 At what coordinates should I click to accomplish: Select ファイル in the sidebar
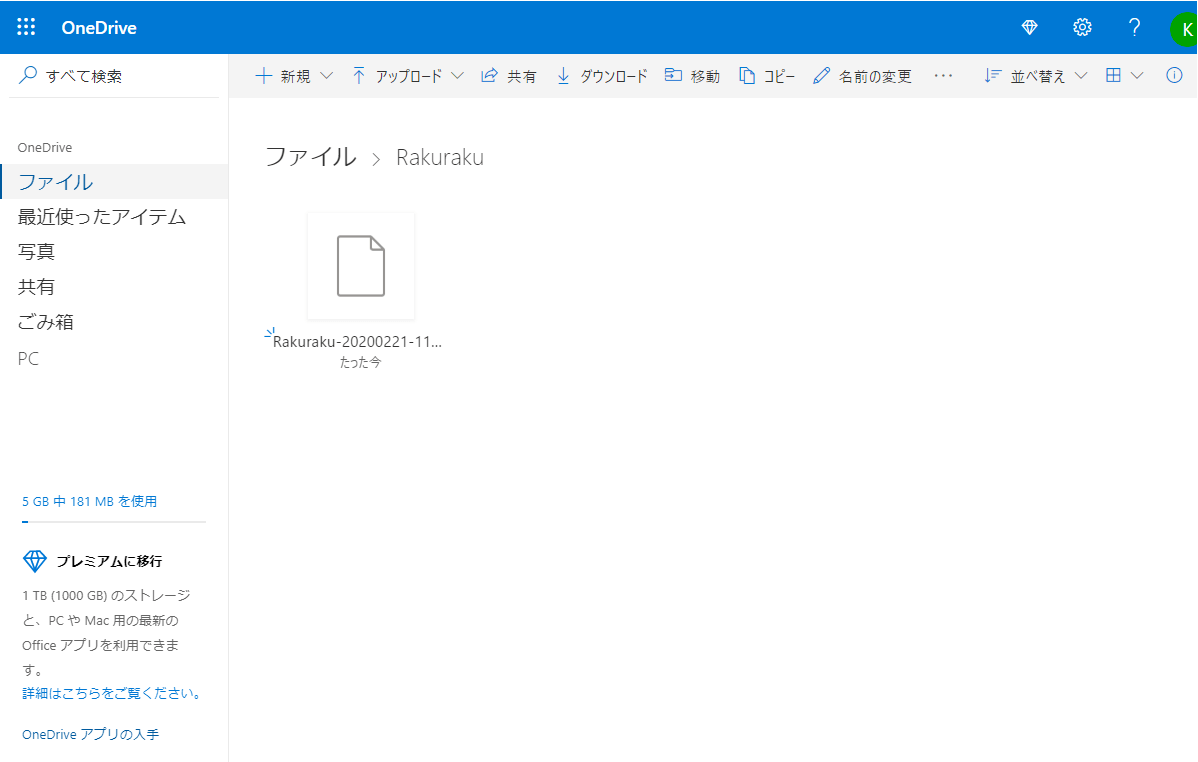[x=114, y=181]
